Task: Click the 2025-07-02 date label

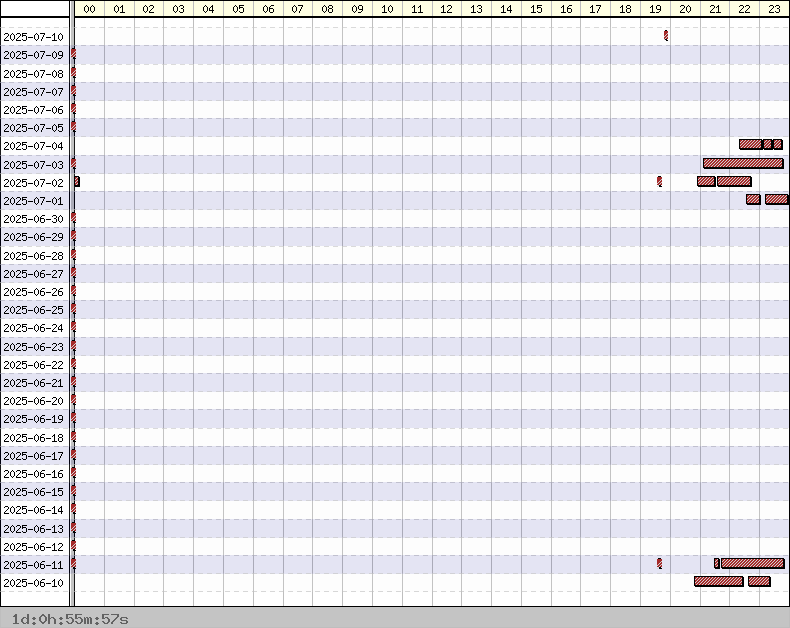Action: pyautogui.click(x=33, y=183)
